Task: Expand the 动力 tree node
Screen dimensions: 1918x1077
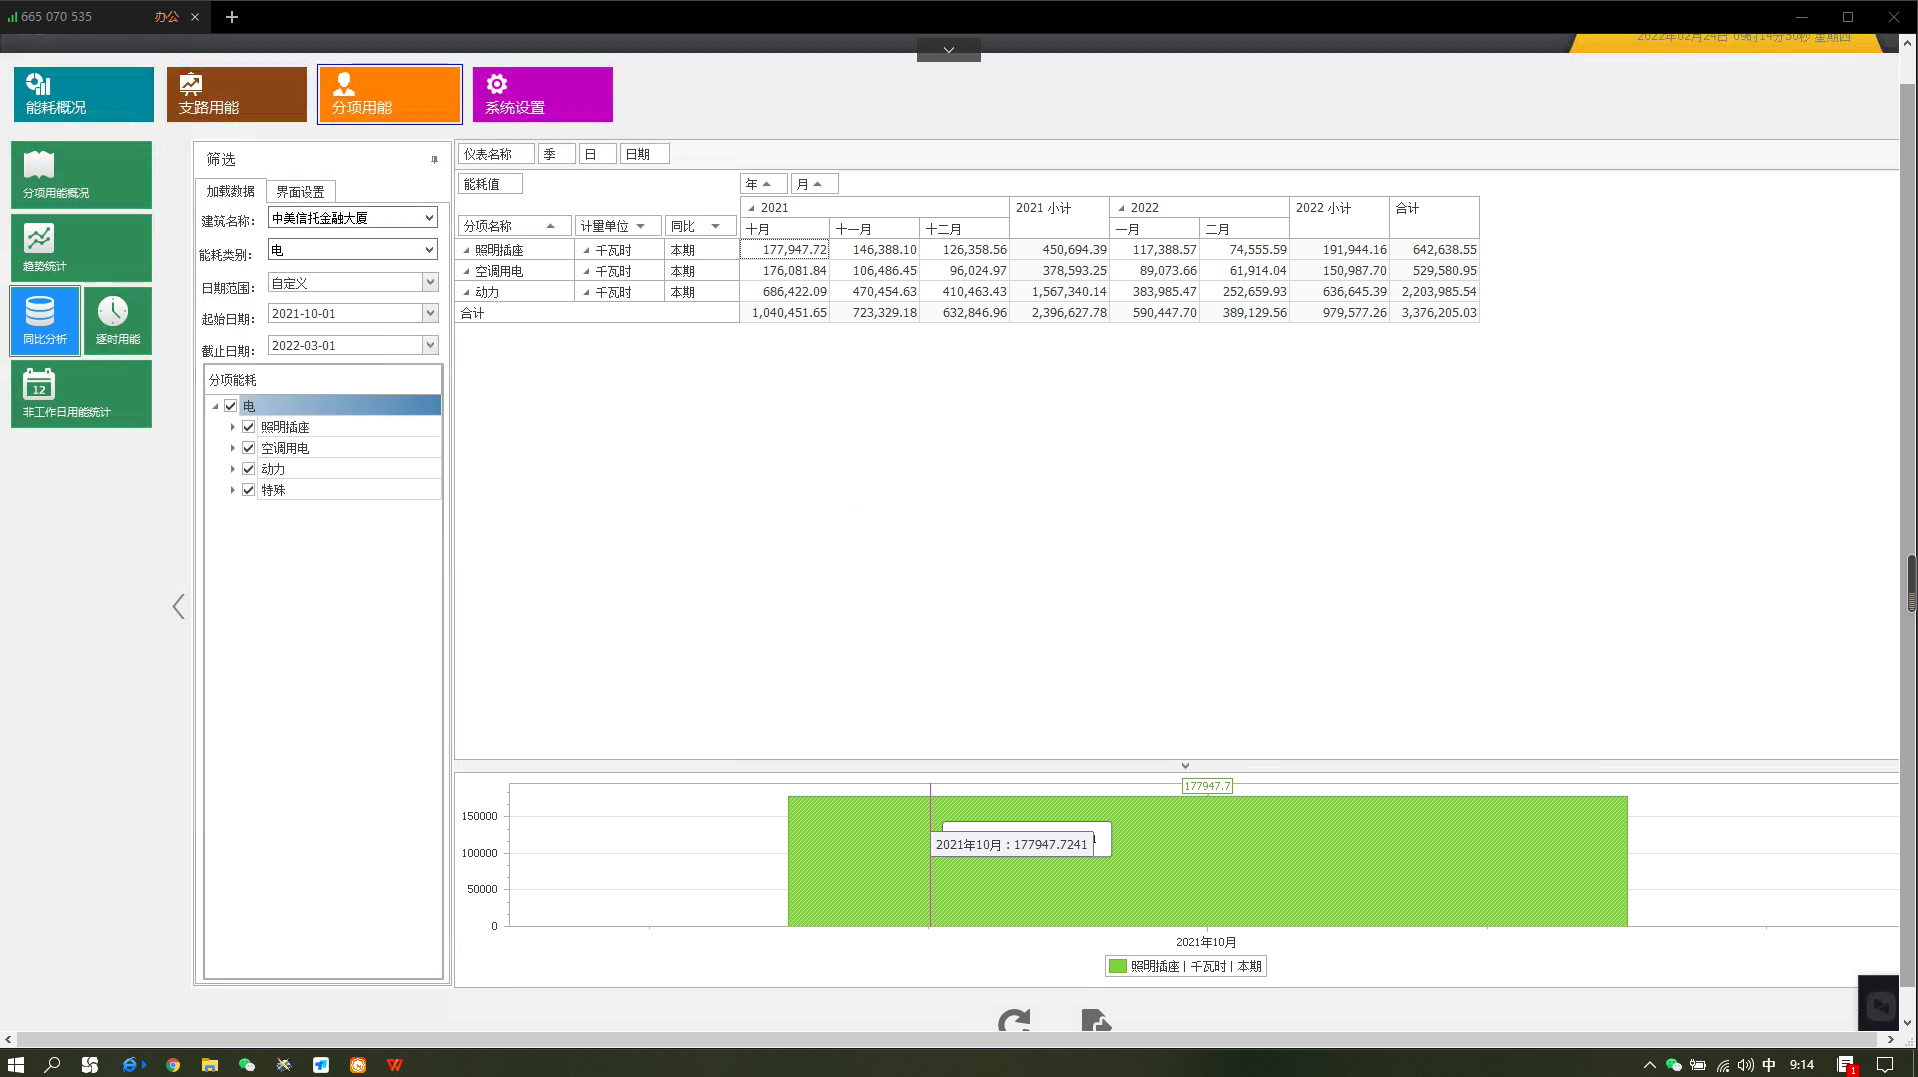Action: click(233, 469)
